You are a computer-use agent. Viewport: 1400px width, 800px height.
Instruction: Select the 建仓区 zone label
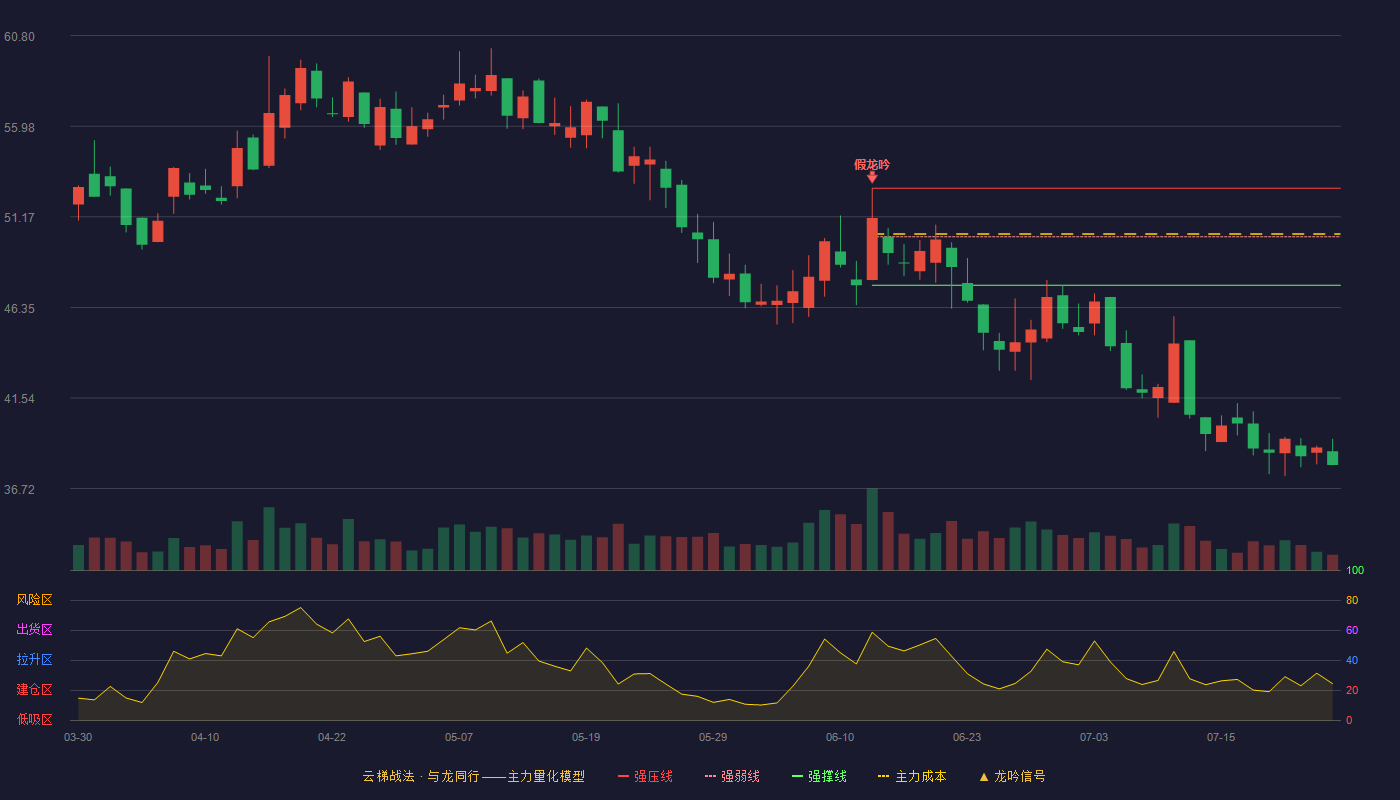34,690
